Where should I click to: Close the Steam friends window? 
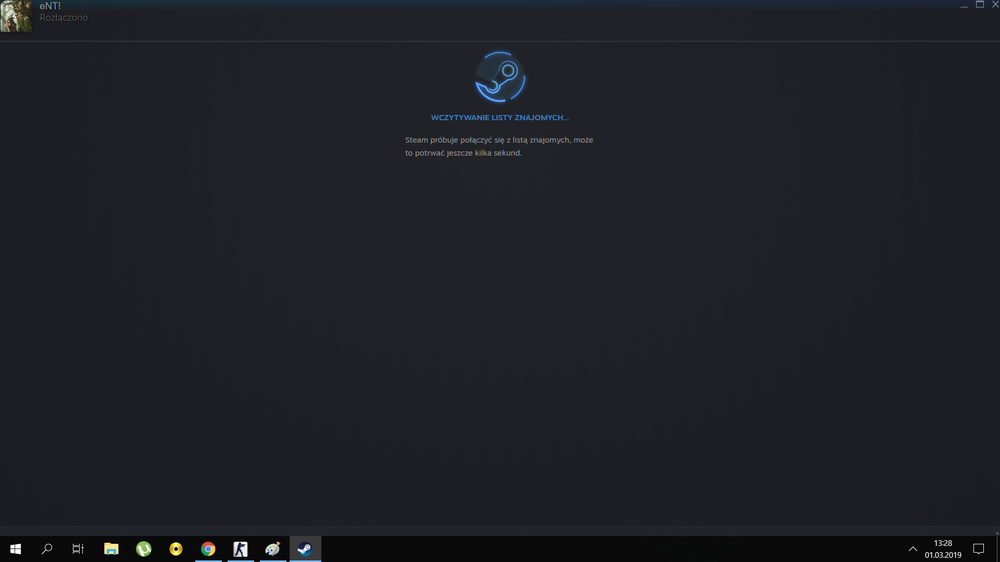[995, 4]
